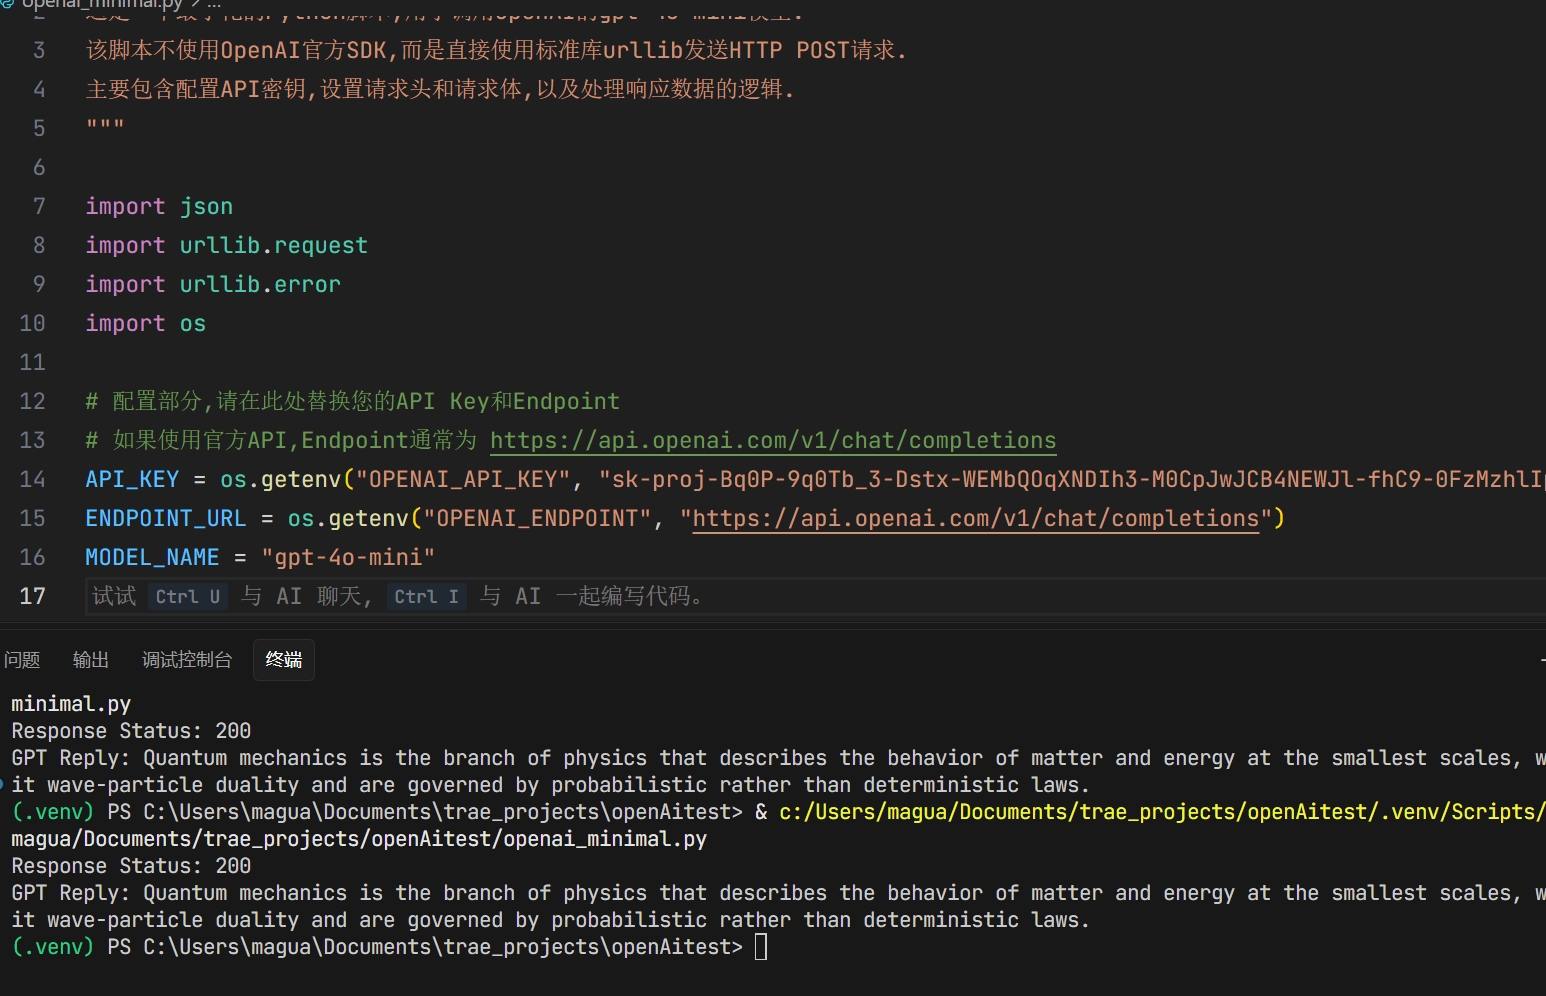Click on "import json" on line 7

[x=159, y=207]
